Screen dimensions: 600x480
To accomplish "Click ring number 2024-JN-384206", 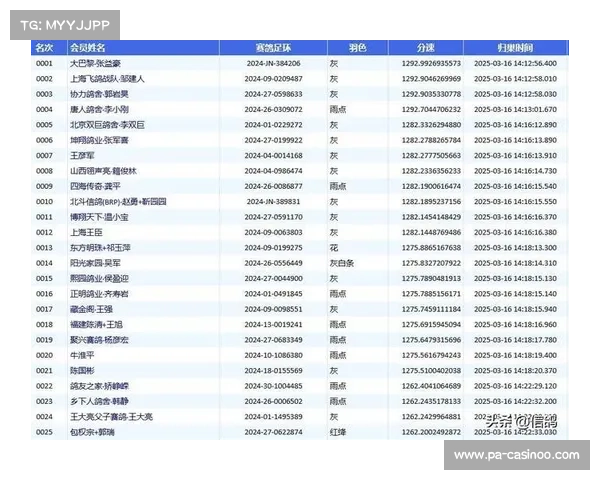I will pos(273,64).
